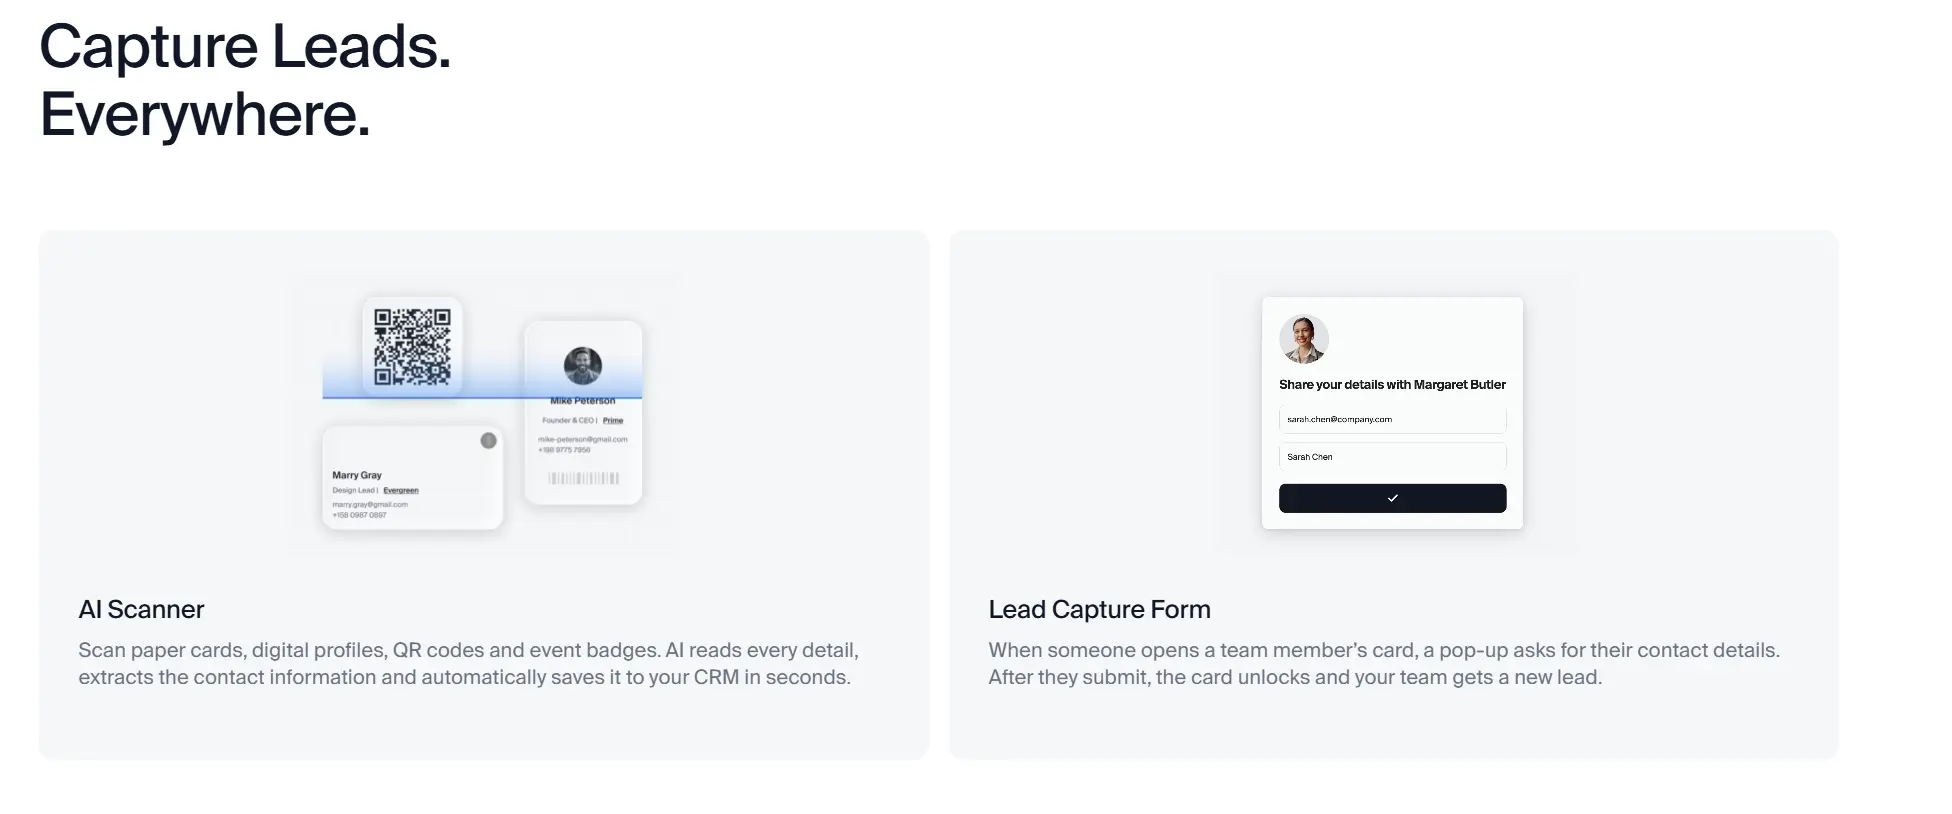The height and width of the screenshot is (814, 1952).
Task: Select Mike Peterson's profile photo
Action: click(x=583, y=366)
